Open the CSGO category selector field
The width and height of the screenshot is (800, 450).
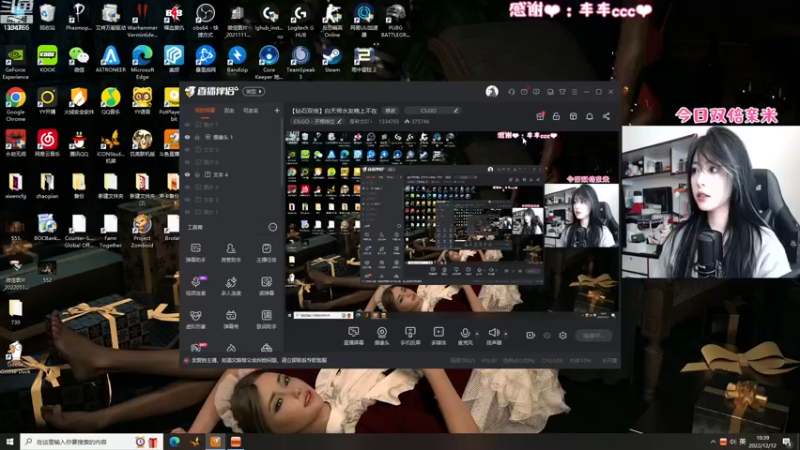(x=432, y=110)
